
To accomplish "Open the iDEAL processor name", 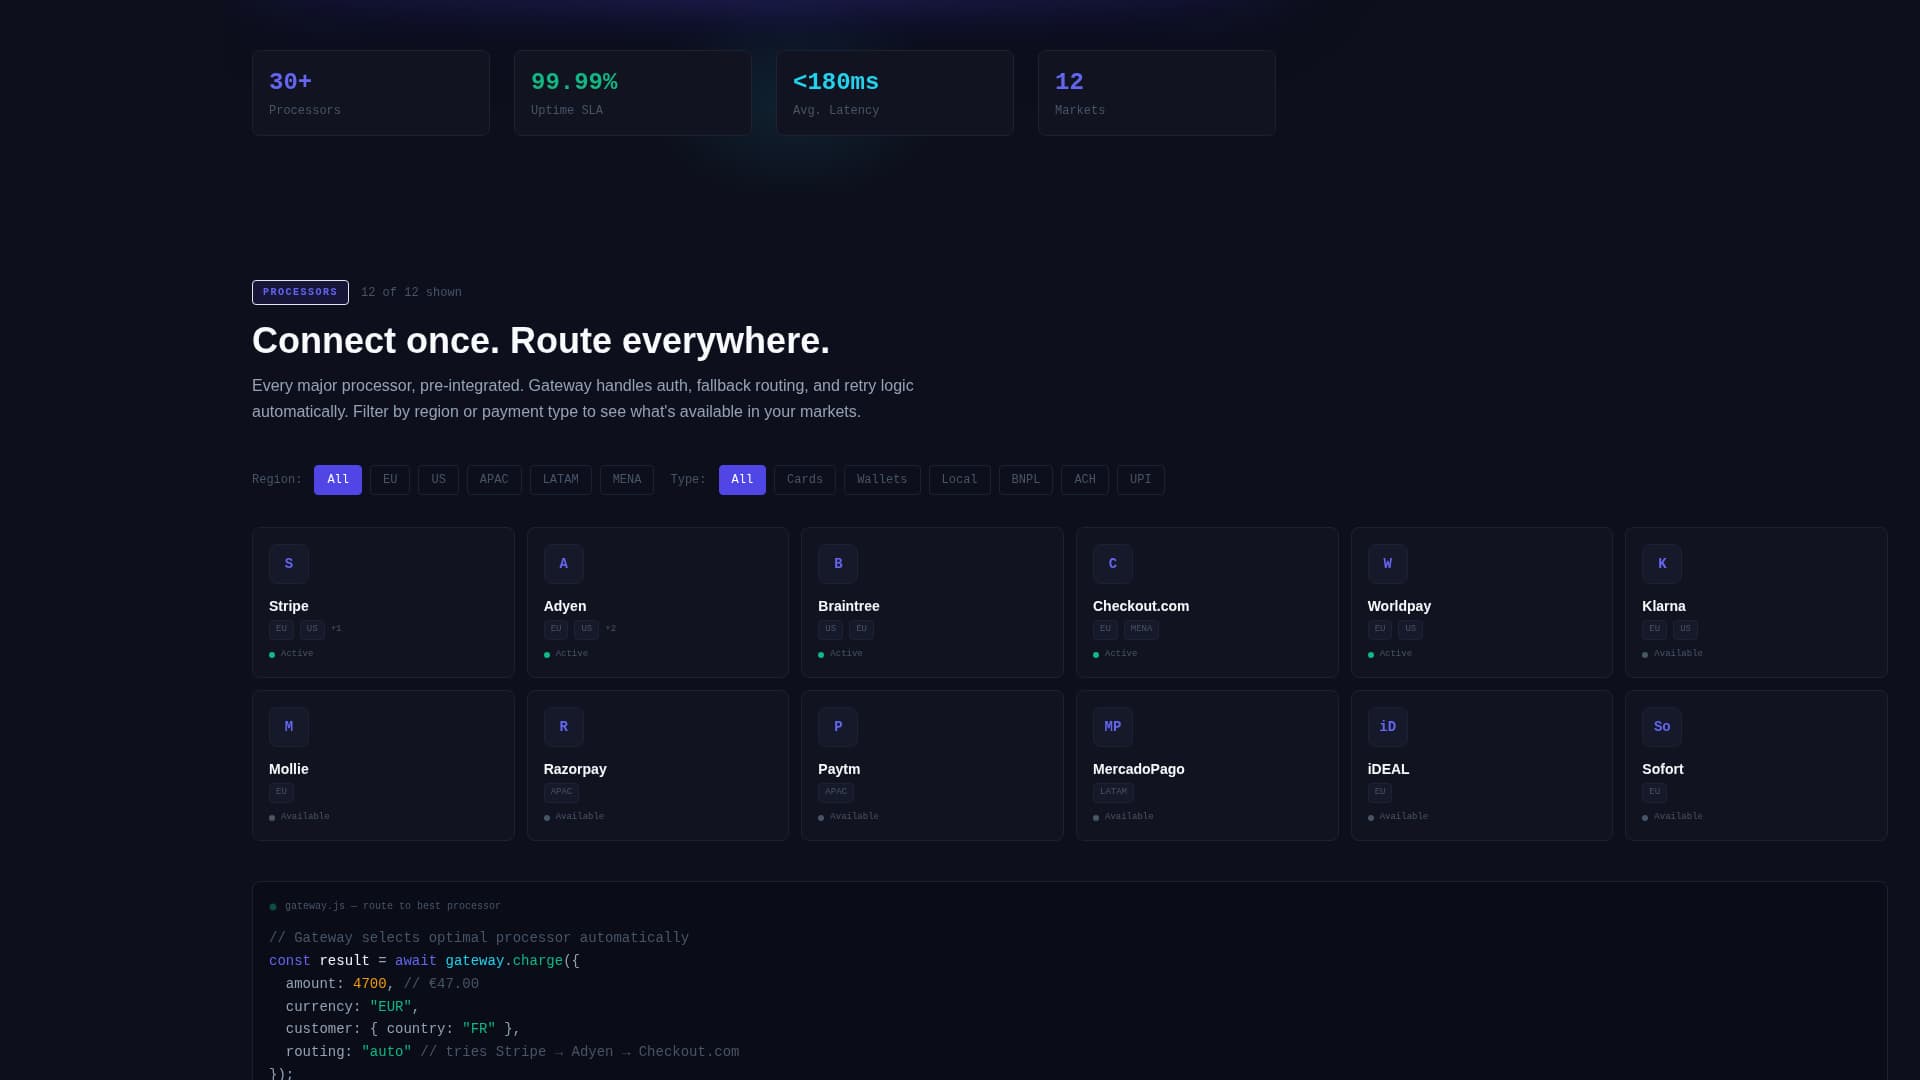I will (x=1388, y=769).
